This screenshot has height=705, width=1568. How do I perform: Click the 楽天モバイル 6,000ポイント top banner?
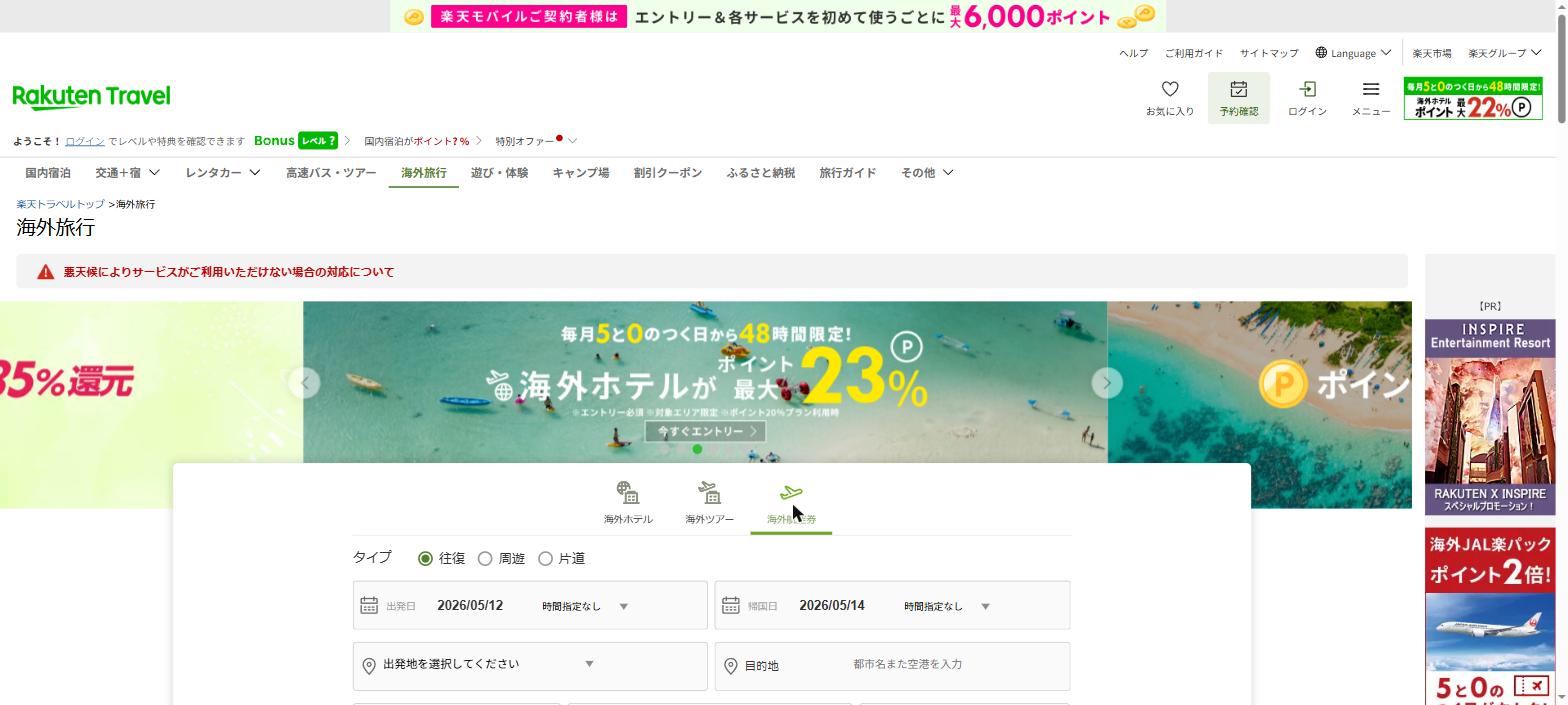click(x=778, y=16)
